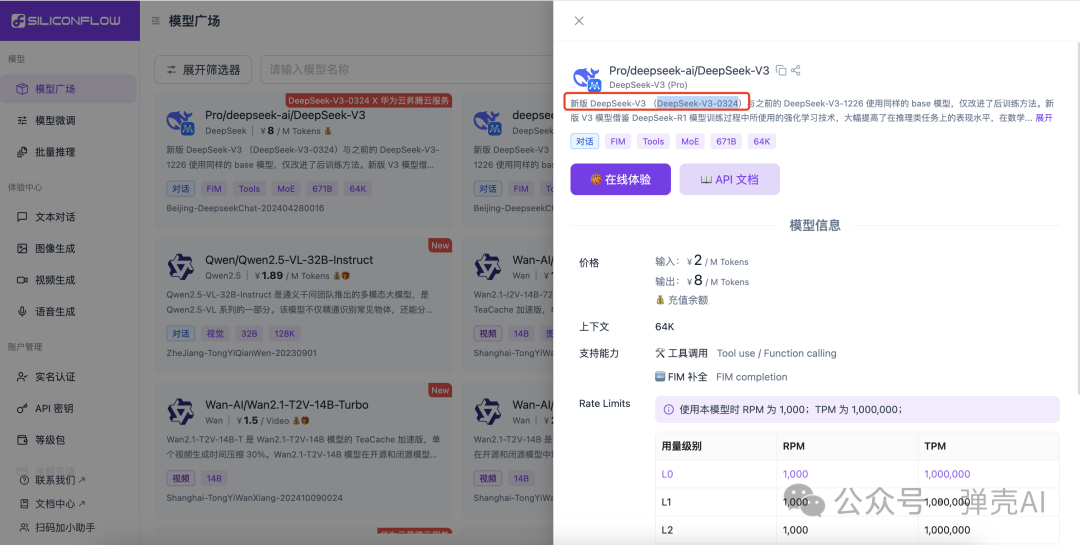Select the 671B tag in detail panel
Viewport: 1080px width, 545px height.
[726, 141]
